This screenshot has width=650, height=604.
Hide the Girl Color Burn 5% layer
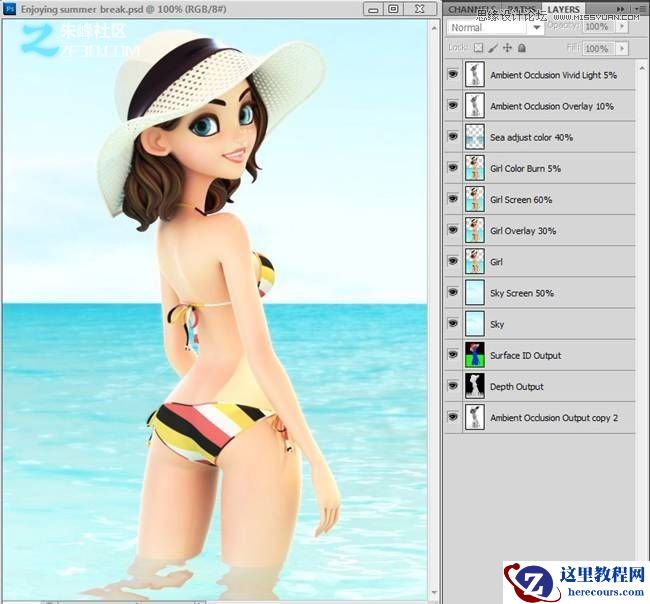453,167
